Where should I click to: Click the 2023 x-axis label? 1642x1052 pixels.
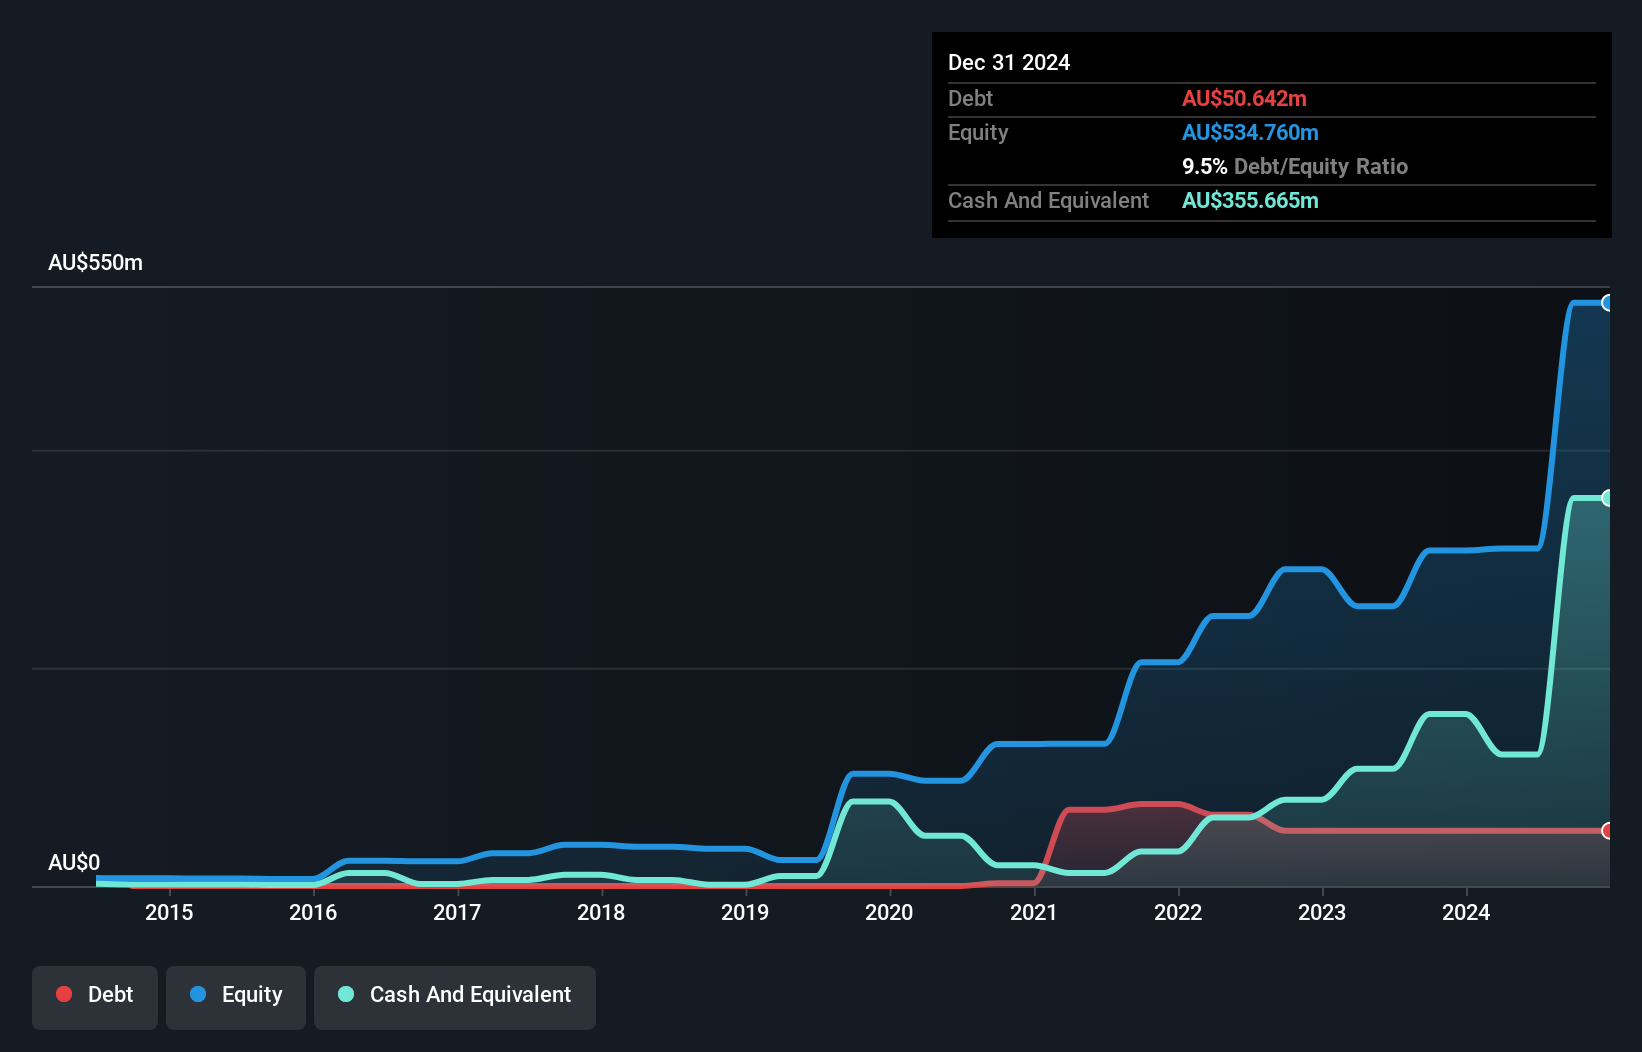[x=1322, y=912]
